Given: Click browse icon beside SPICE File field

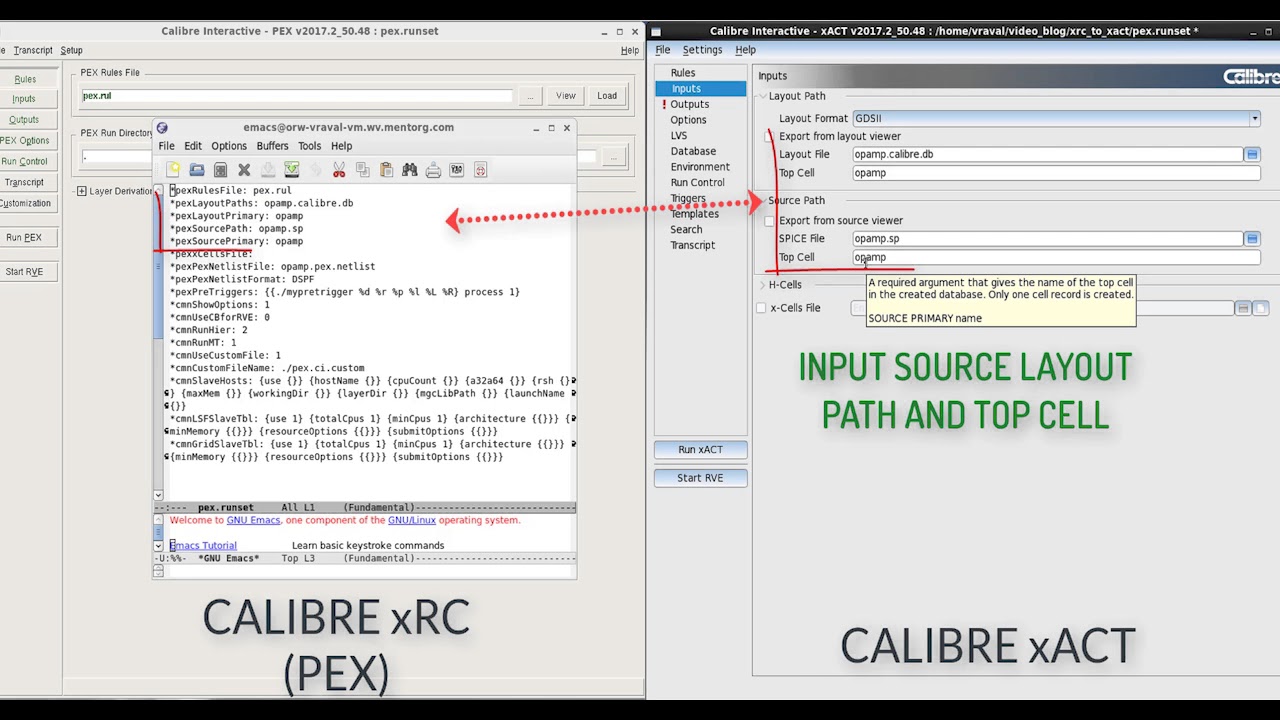Looking at the screenshot, I should pos(1252,238).
